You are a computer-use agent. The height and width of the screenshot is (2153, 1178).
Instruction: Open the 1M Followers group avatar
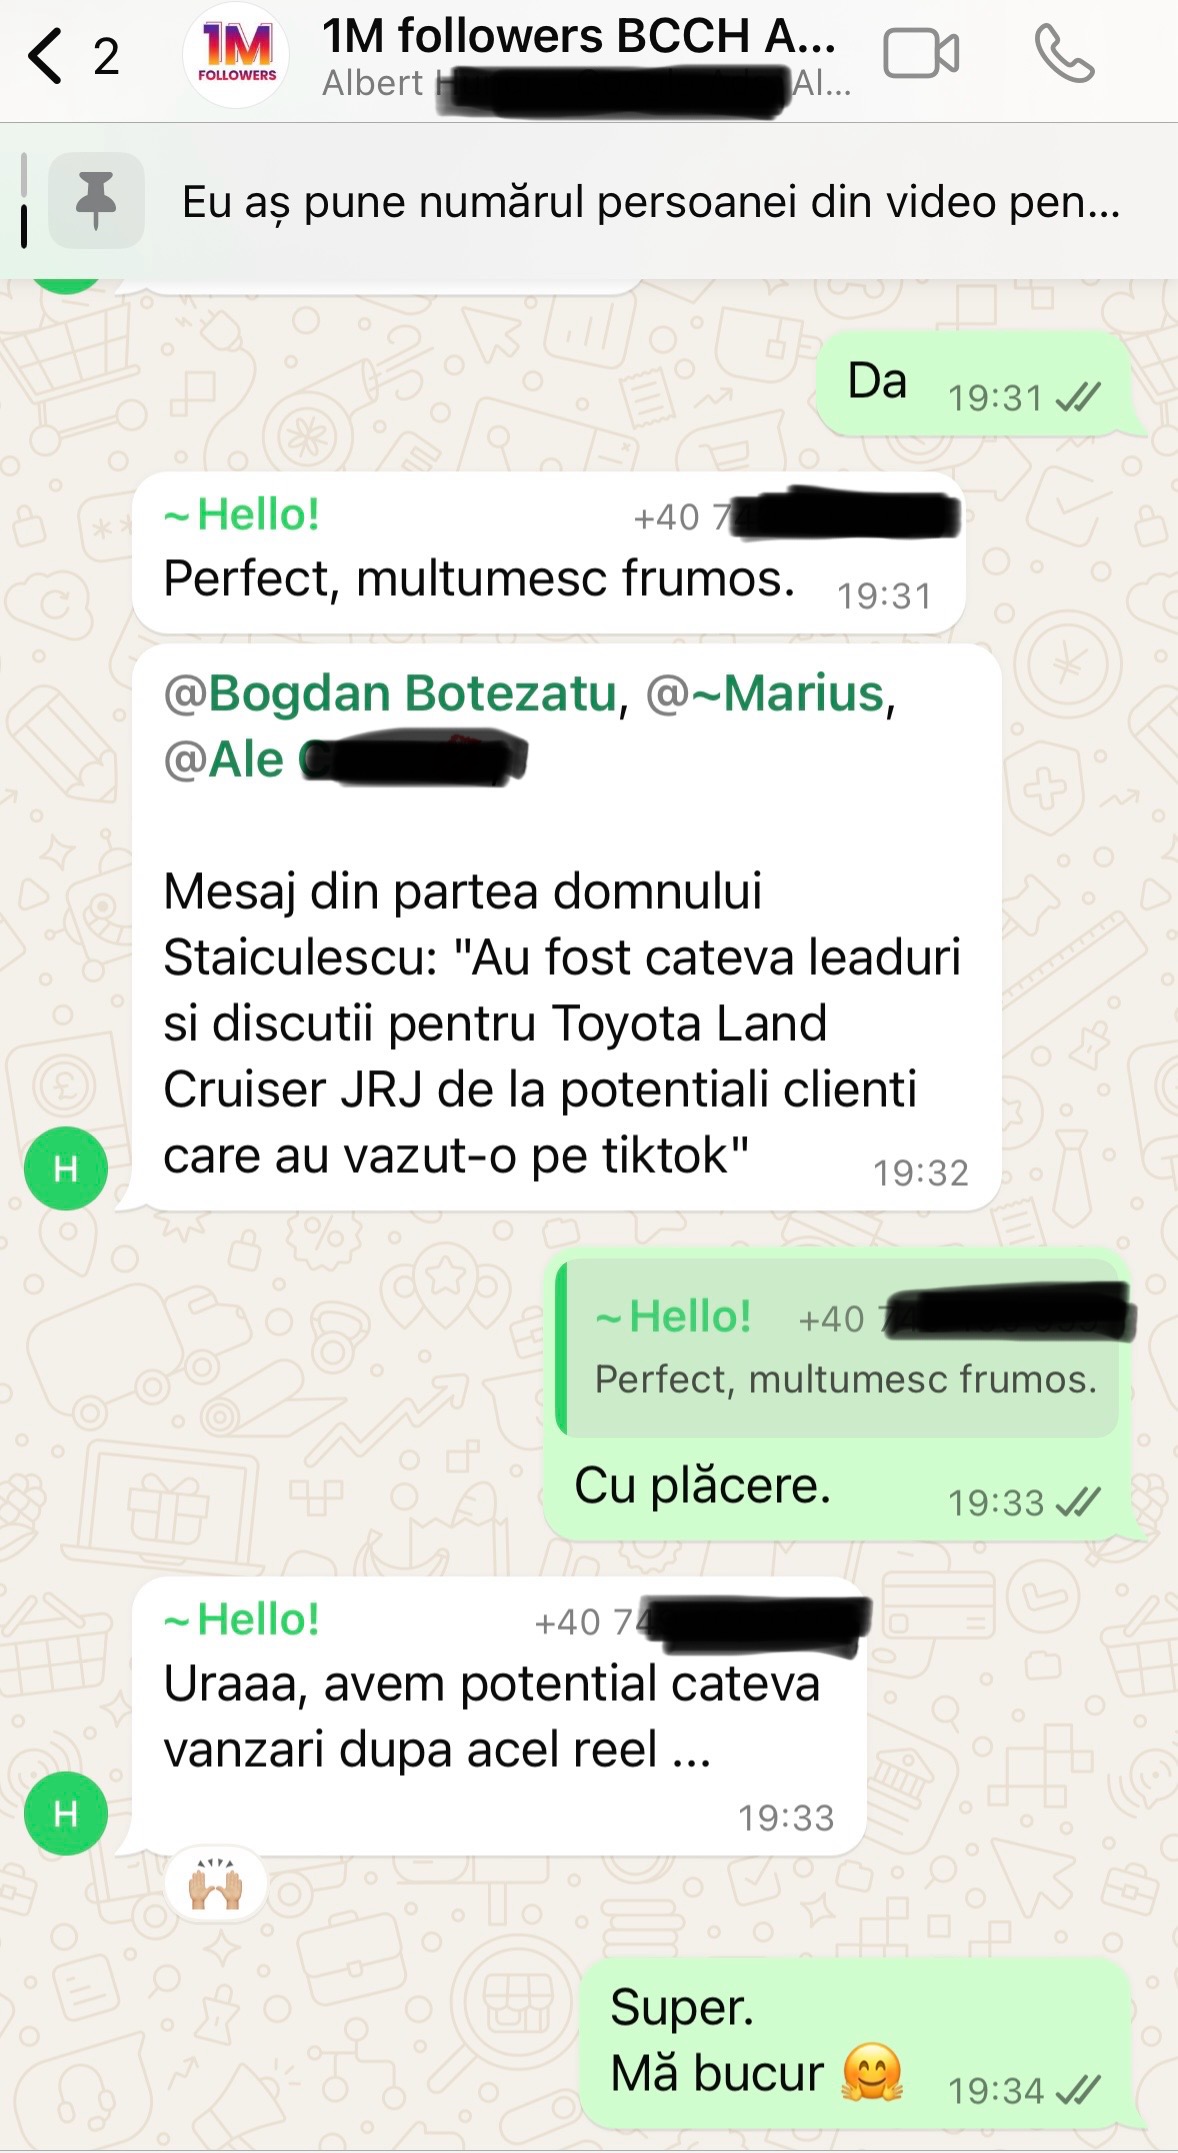[236, 56]
